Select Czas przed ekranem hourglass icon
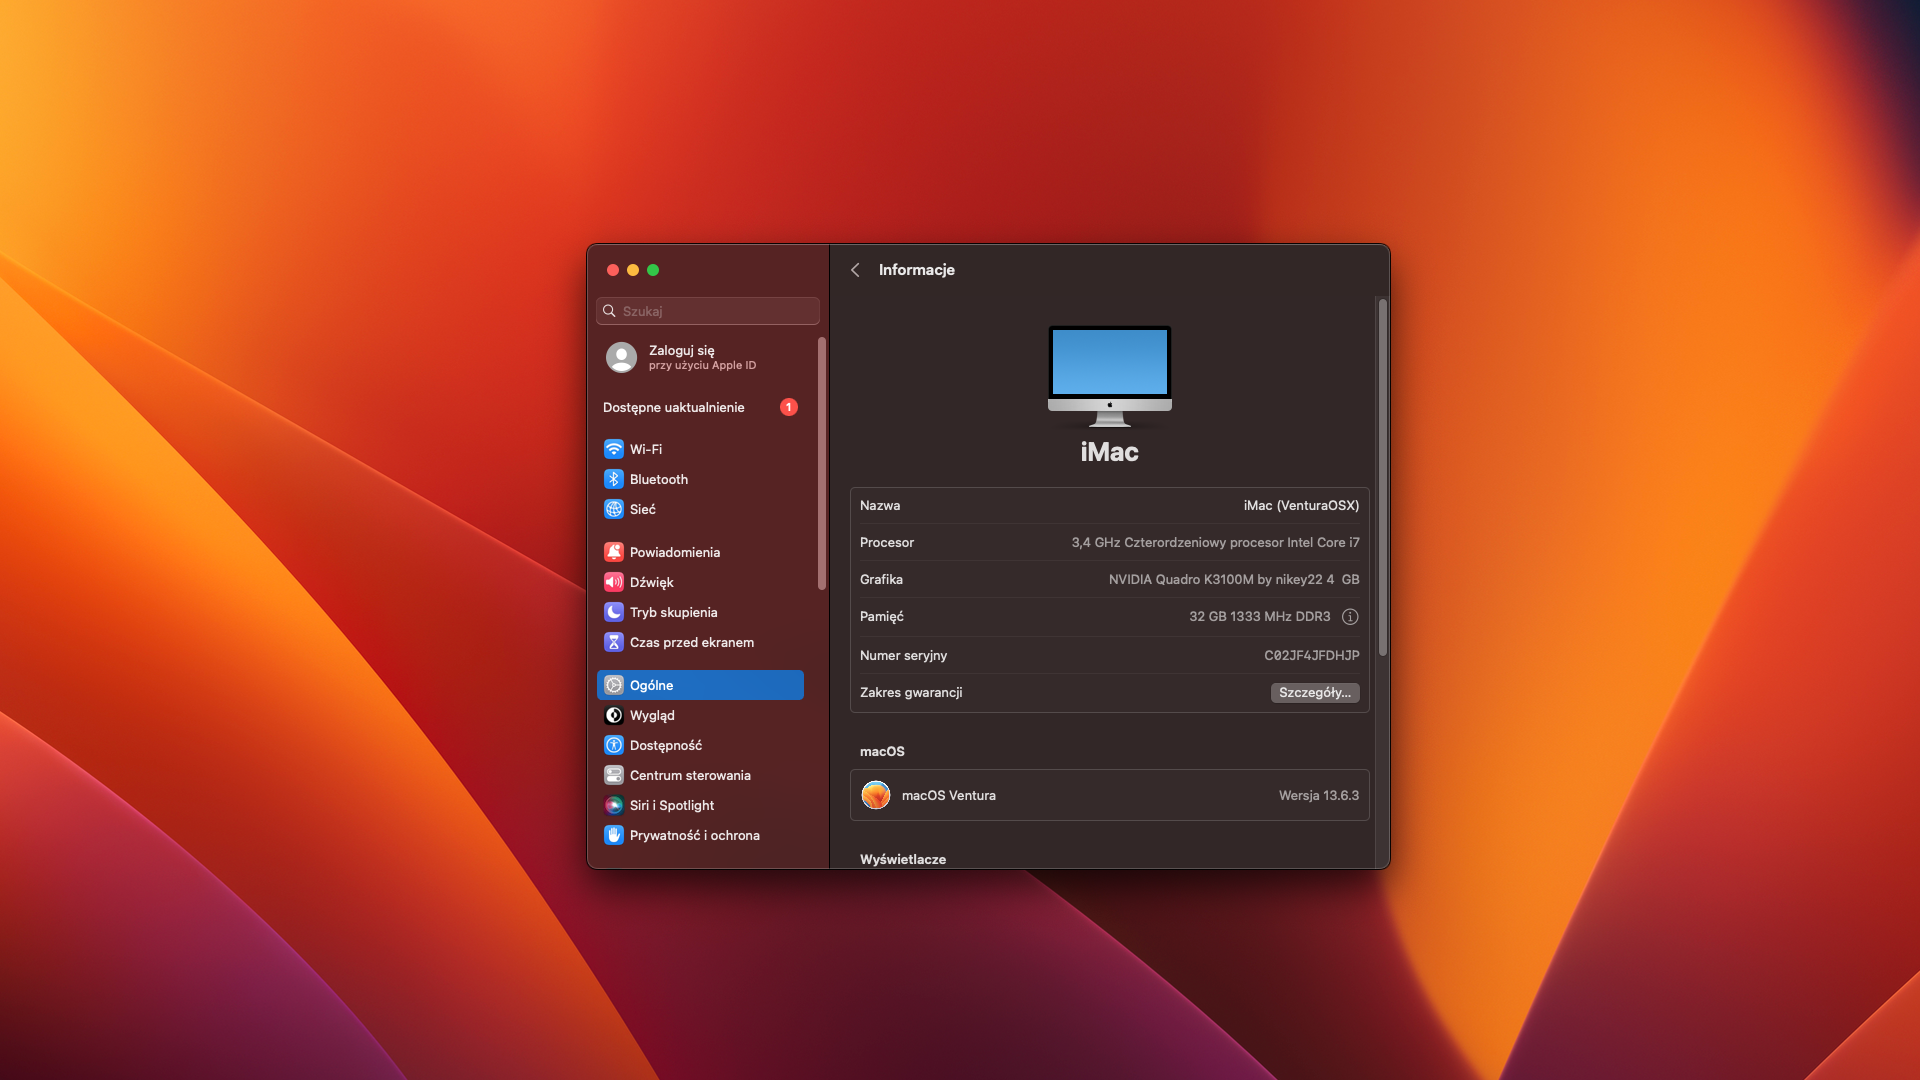Image resolution: width=1920 pixels, height=1080 pixels. (x=614, y=642)
